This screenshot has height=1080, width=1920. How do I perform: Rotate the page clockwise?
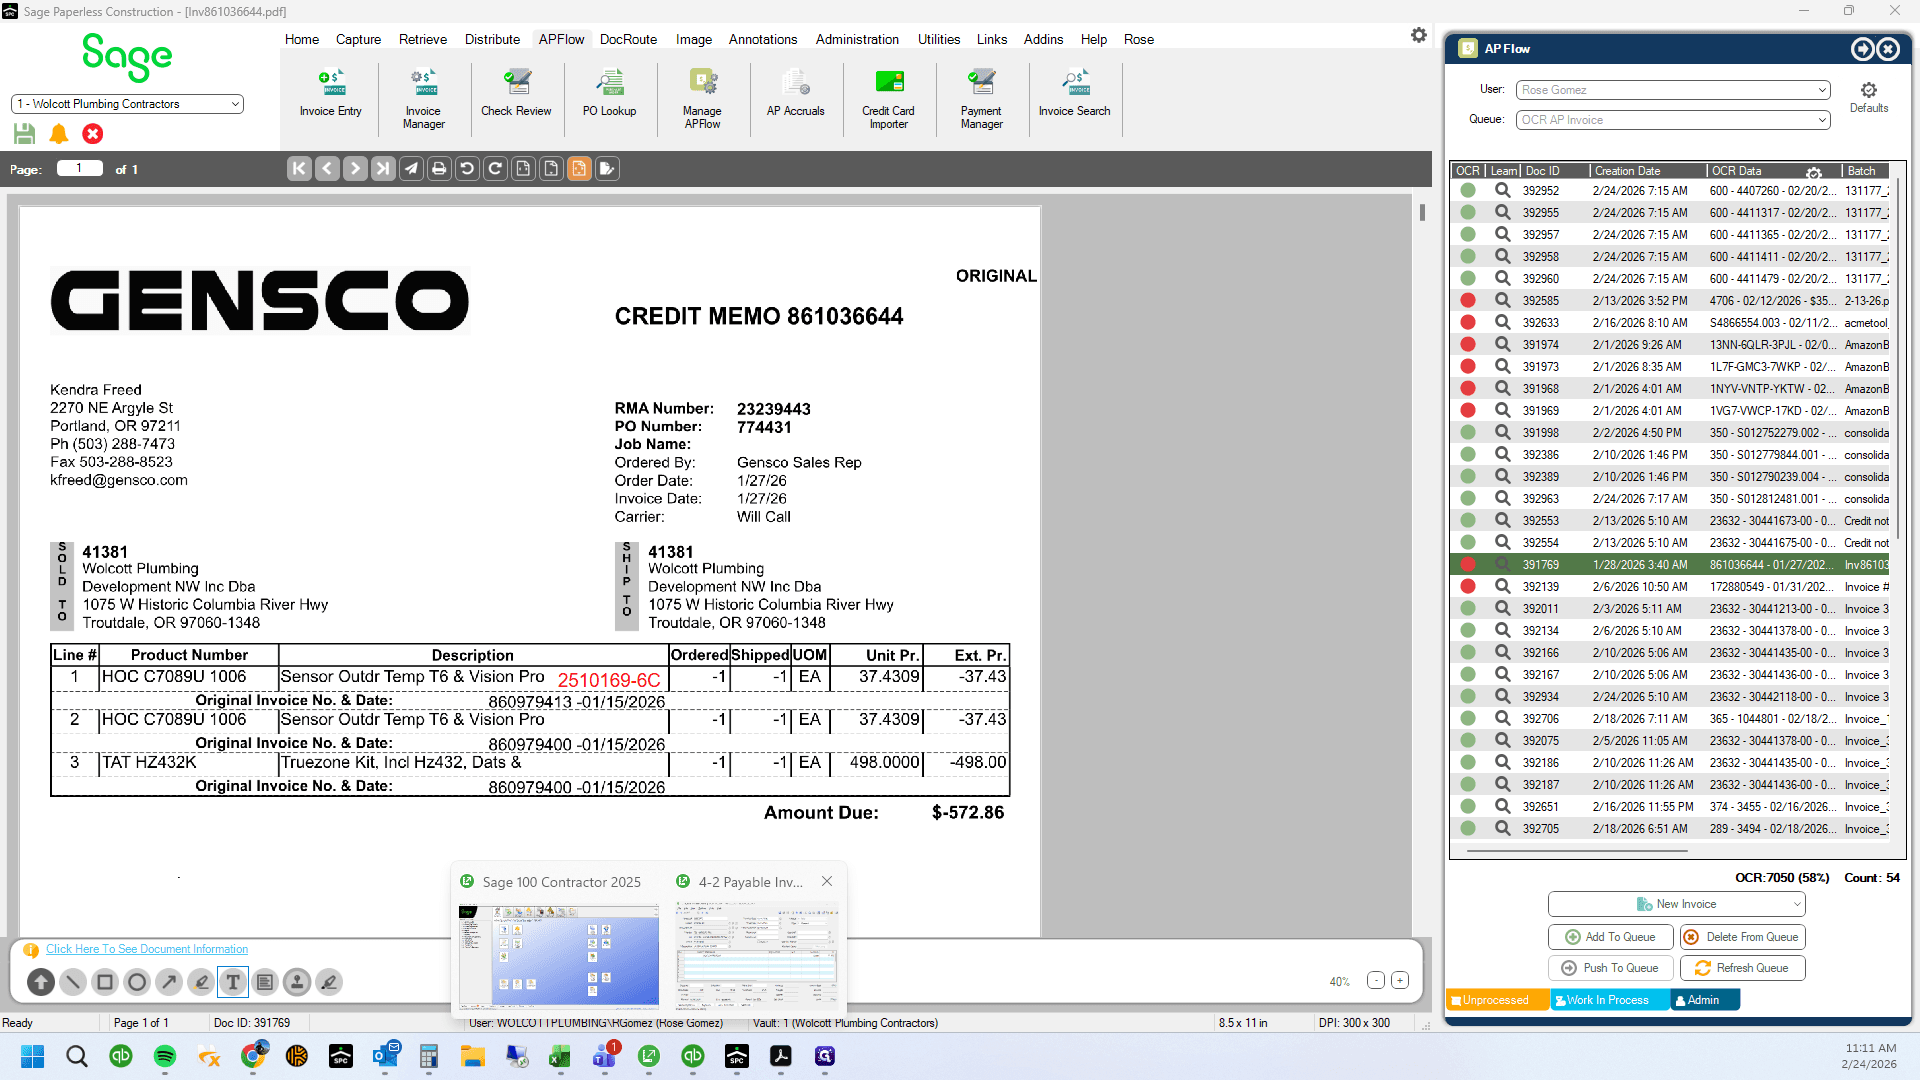pyautogui.click(x=495, y=169)
